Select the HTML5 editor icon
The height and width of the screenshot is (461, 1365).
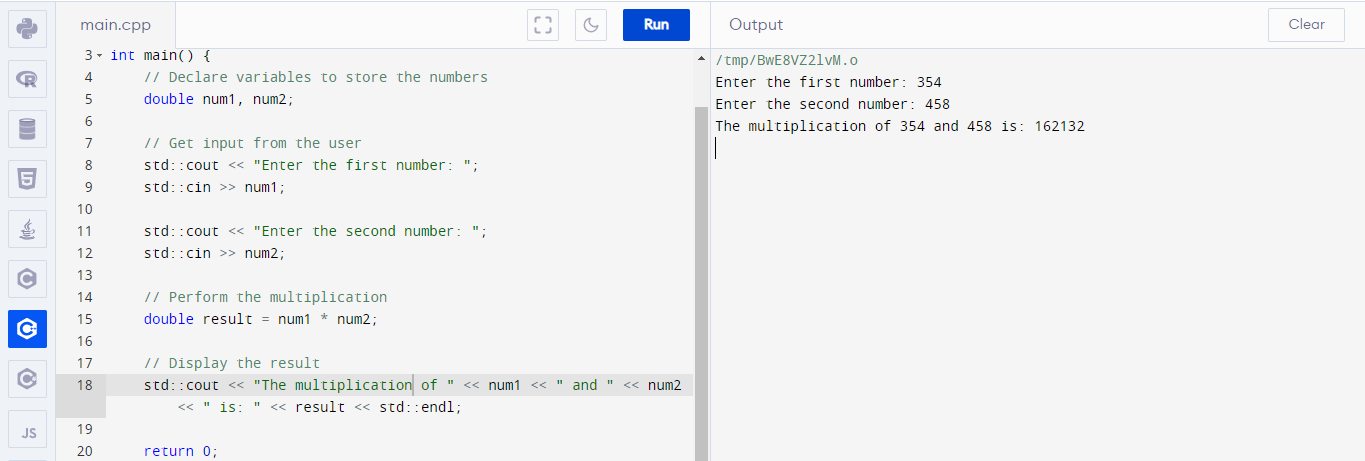click(x=27, y=179)
